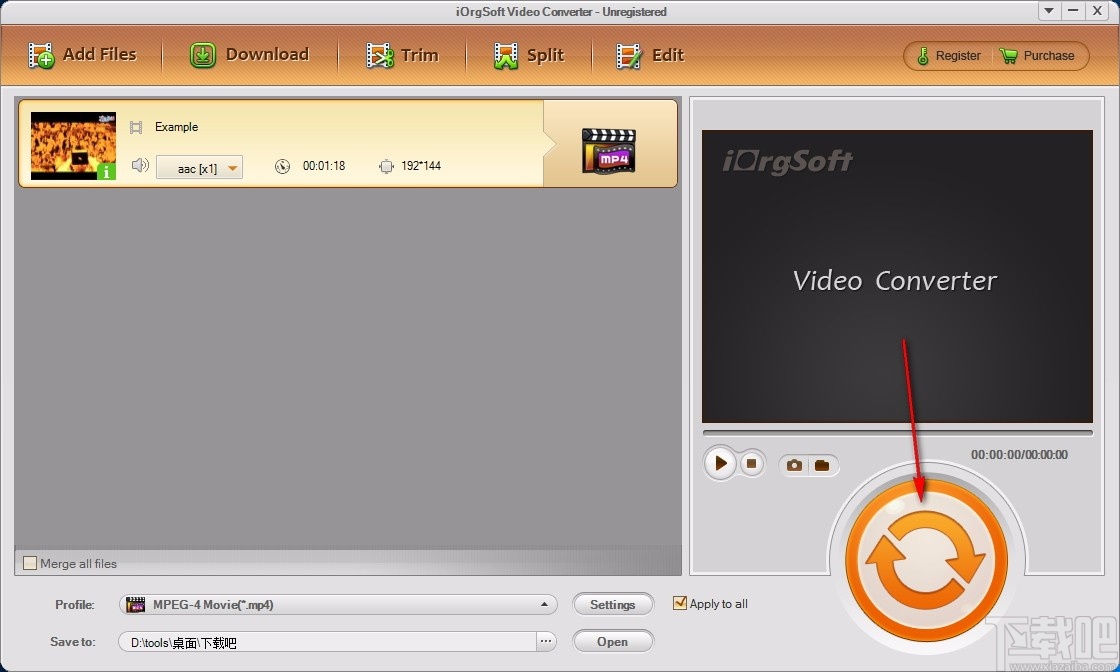Image resolution: width=1120 pixels, height=672 pixels.
Task: Click the Settings button
Action: [613, 604]
